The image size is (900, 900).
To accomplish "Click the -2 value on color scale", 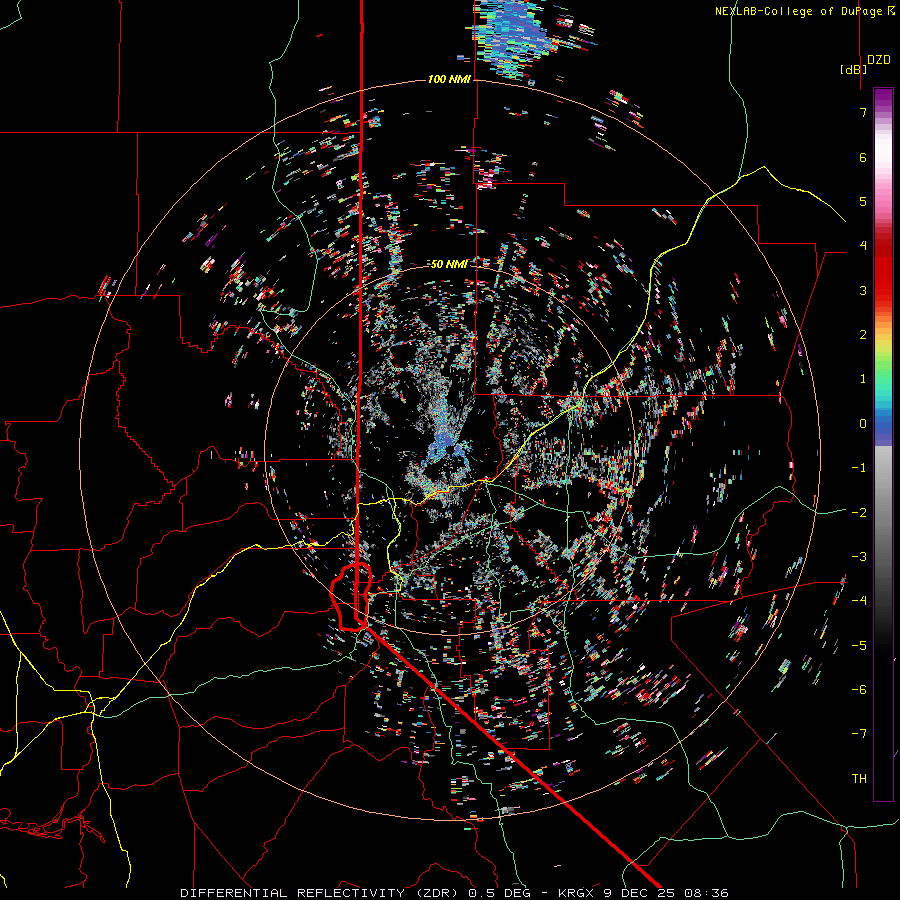I will point(859,513).
